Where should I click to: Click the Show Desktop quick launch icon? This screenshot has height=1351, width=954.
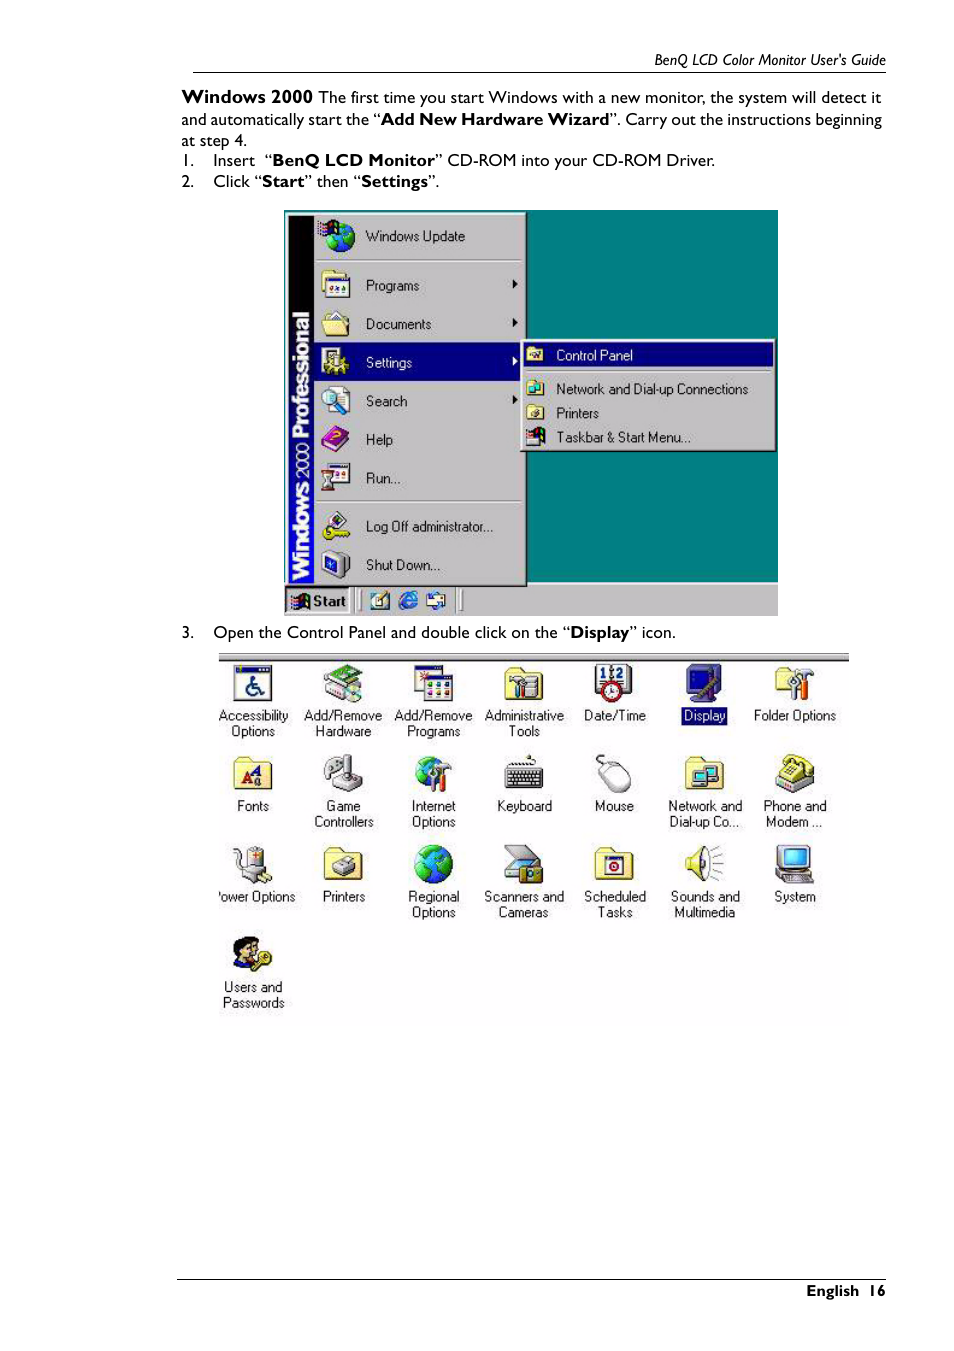pyautogui.click(x=380, y=600)
